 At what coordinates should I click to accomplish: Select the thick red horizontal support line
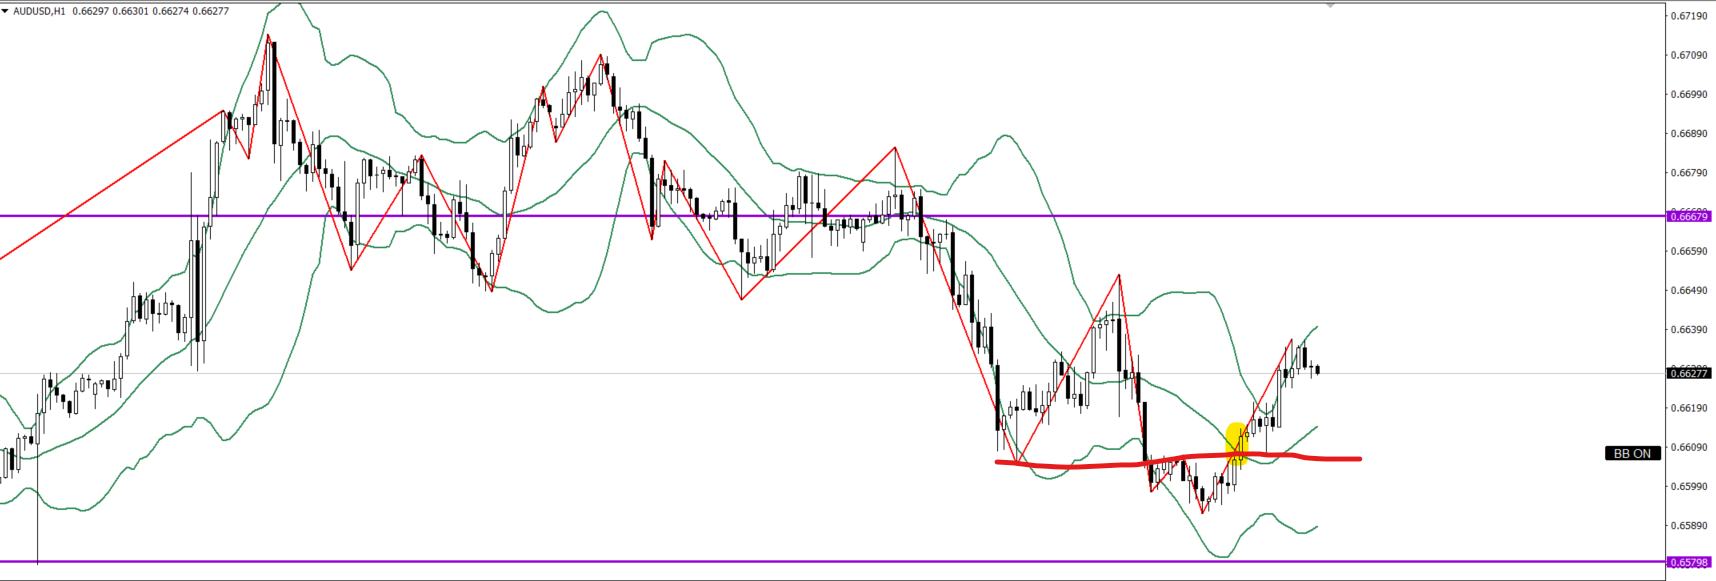click(x=1100, y=464)
